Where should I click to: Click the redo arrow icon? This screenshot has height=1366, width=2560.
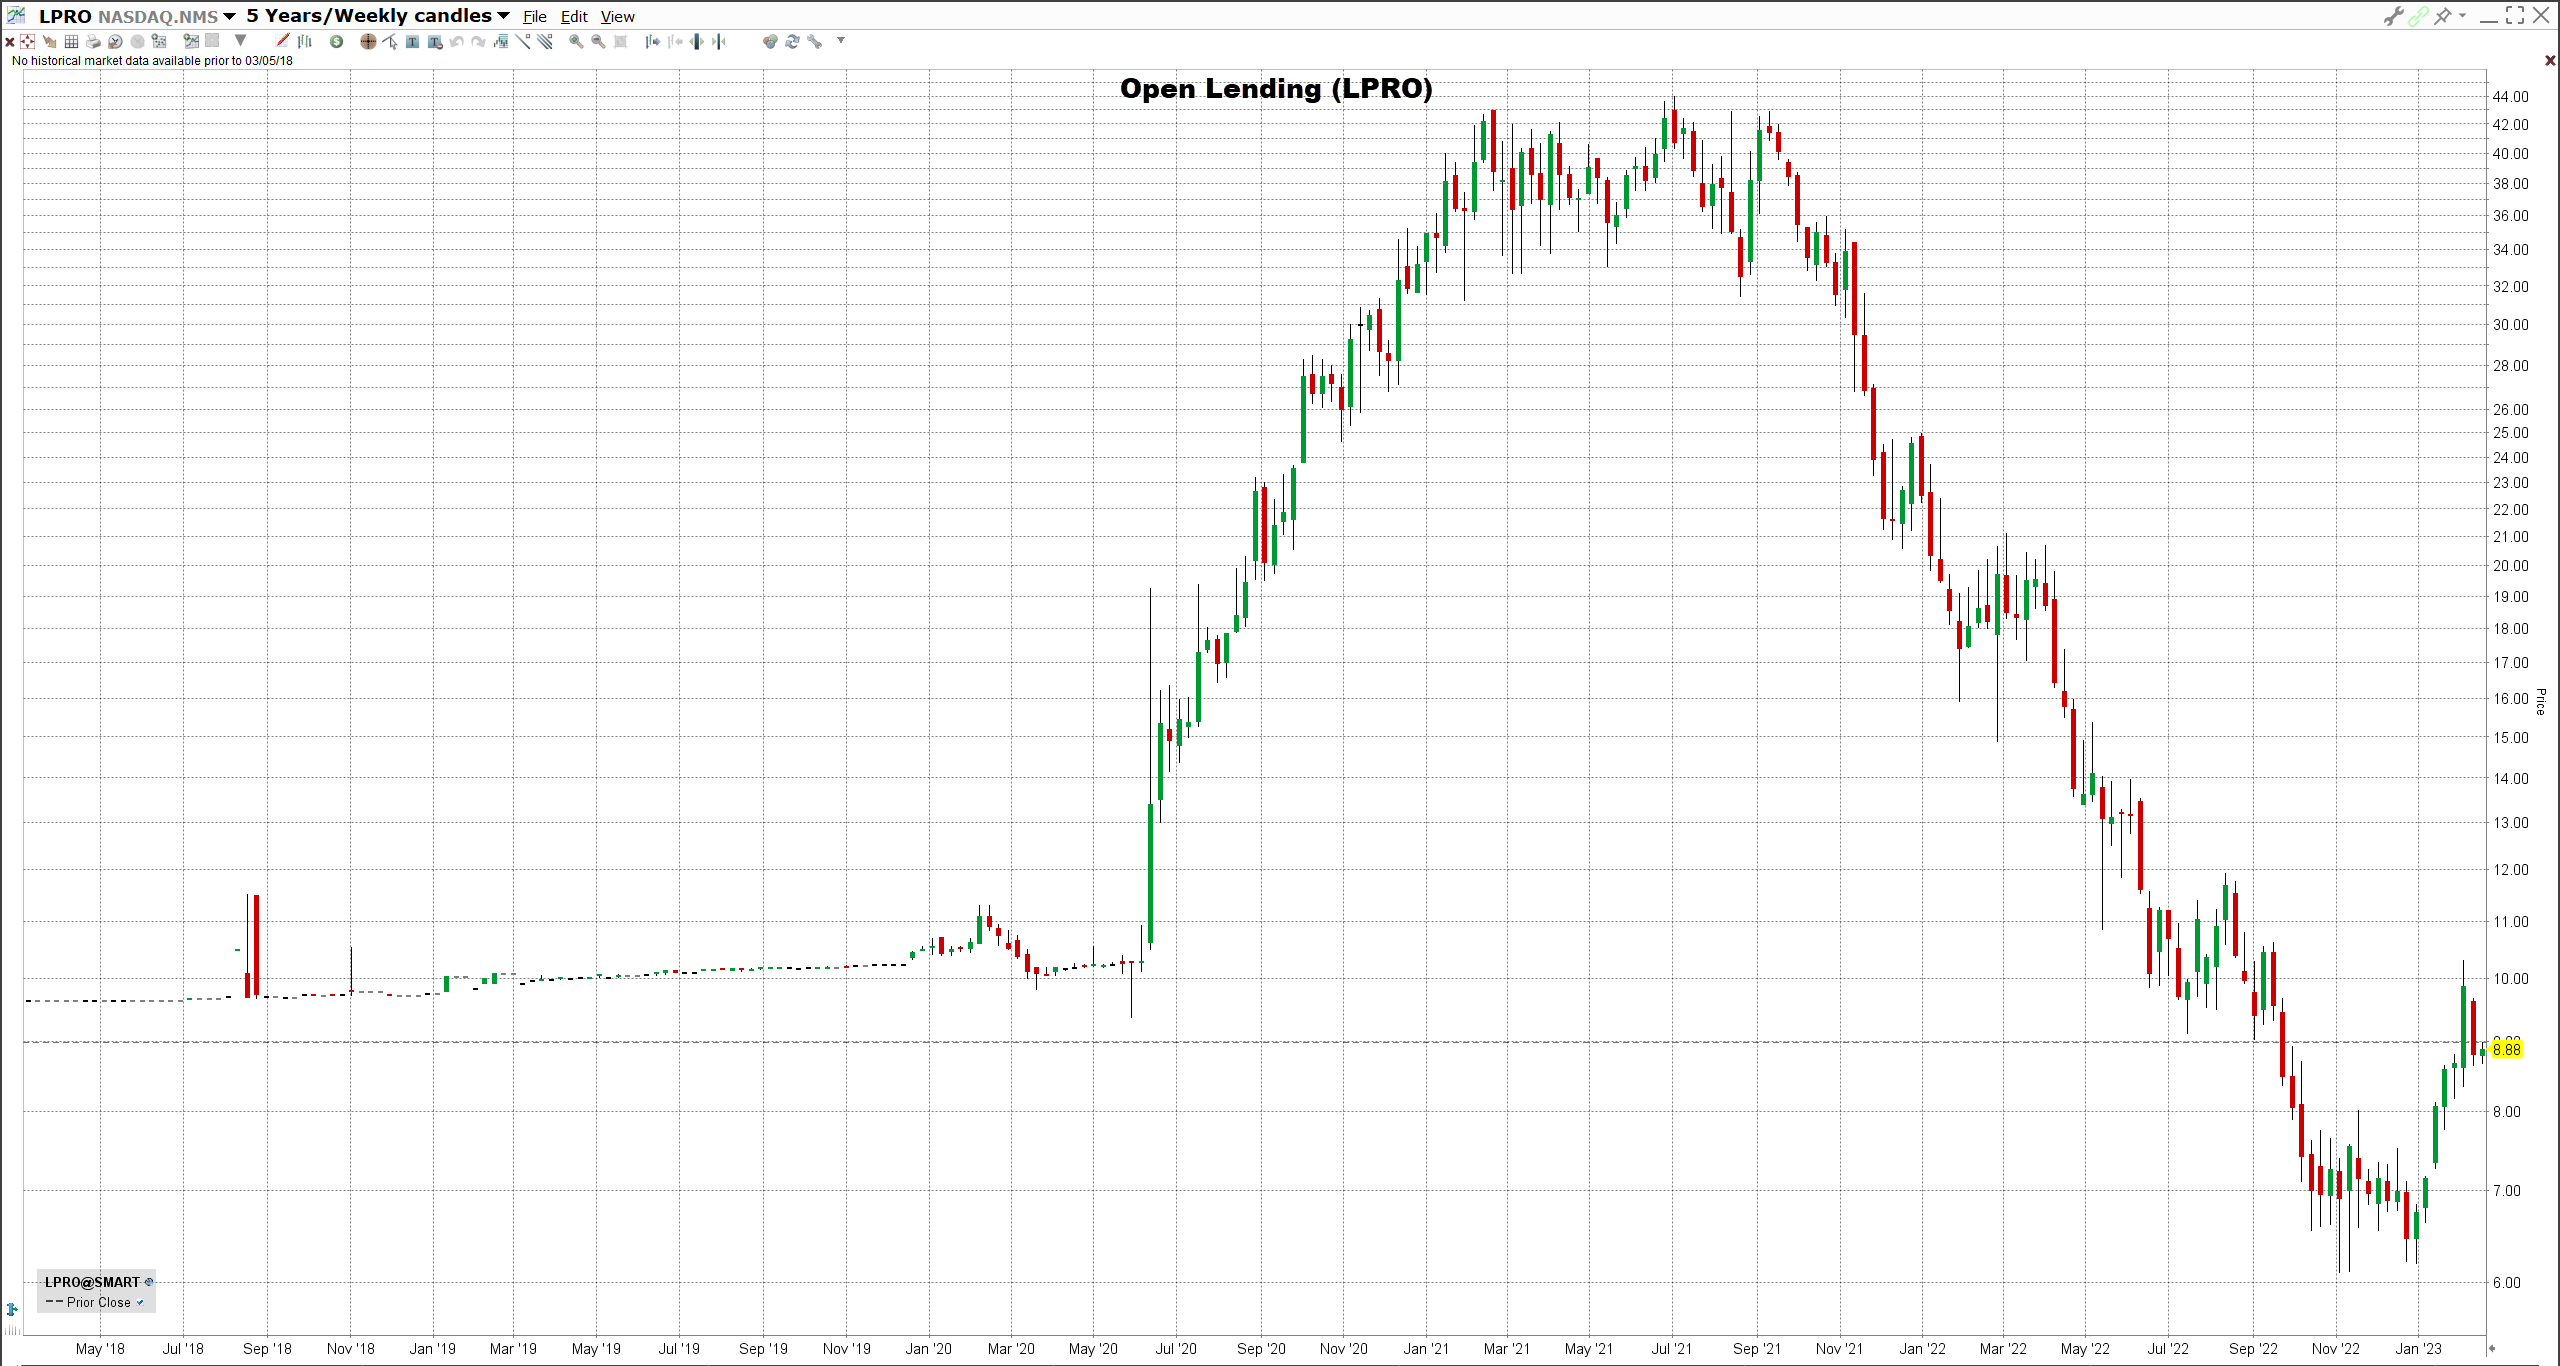(478, 42)
